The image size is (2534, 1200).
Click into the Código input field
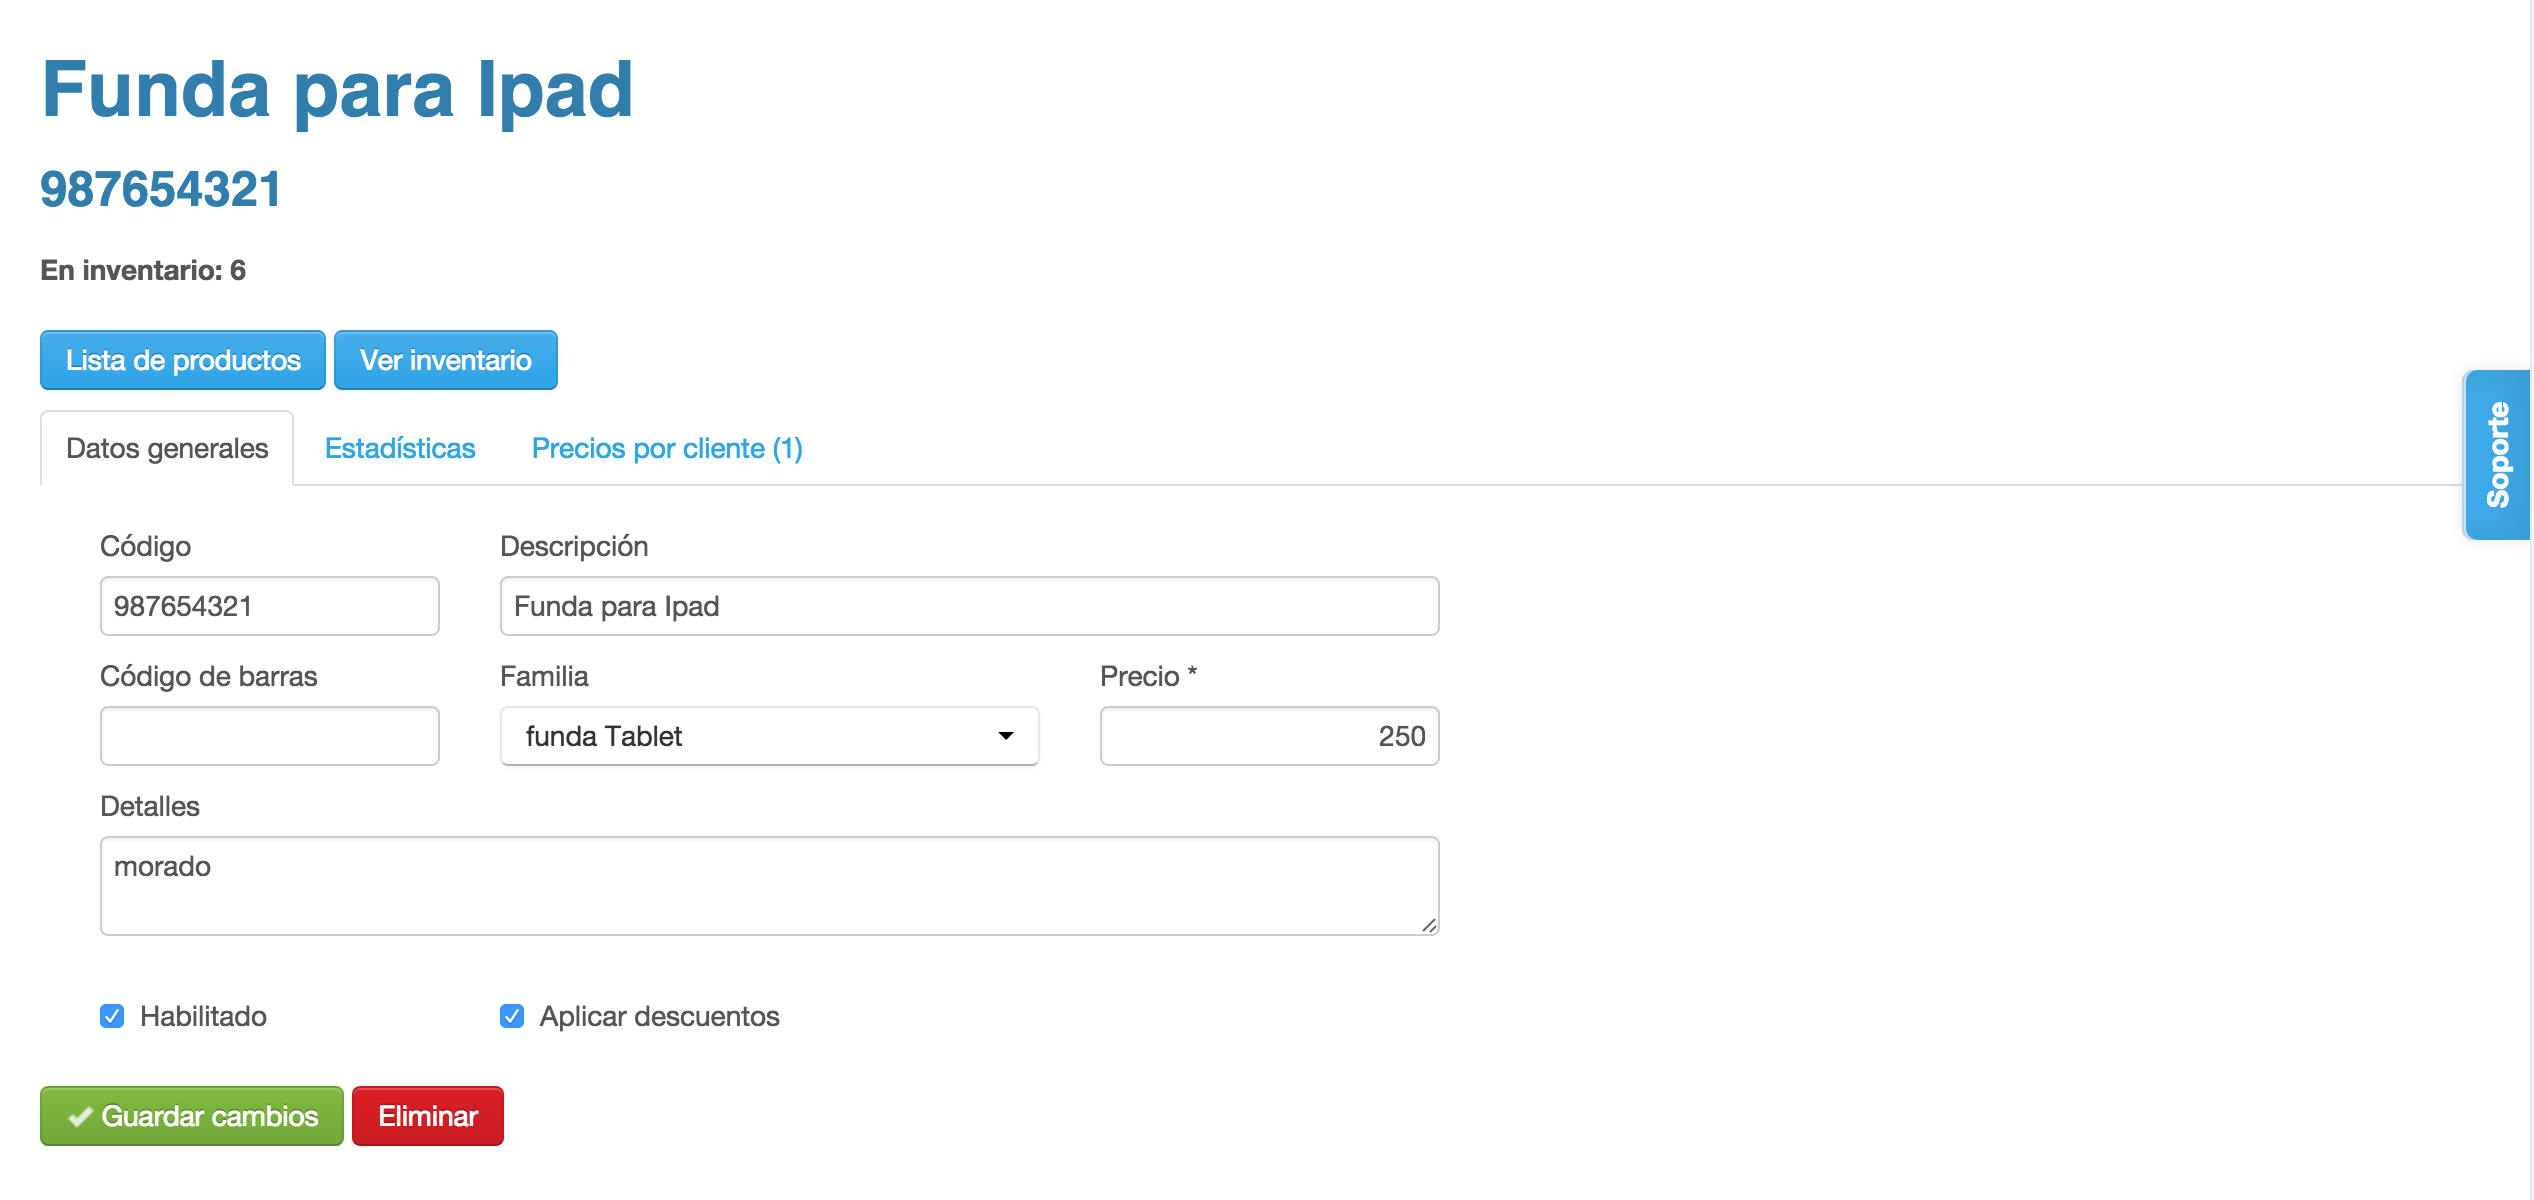point(270,606)
